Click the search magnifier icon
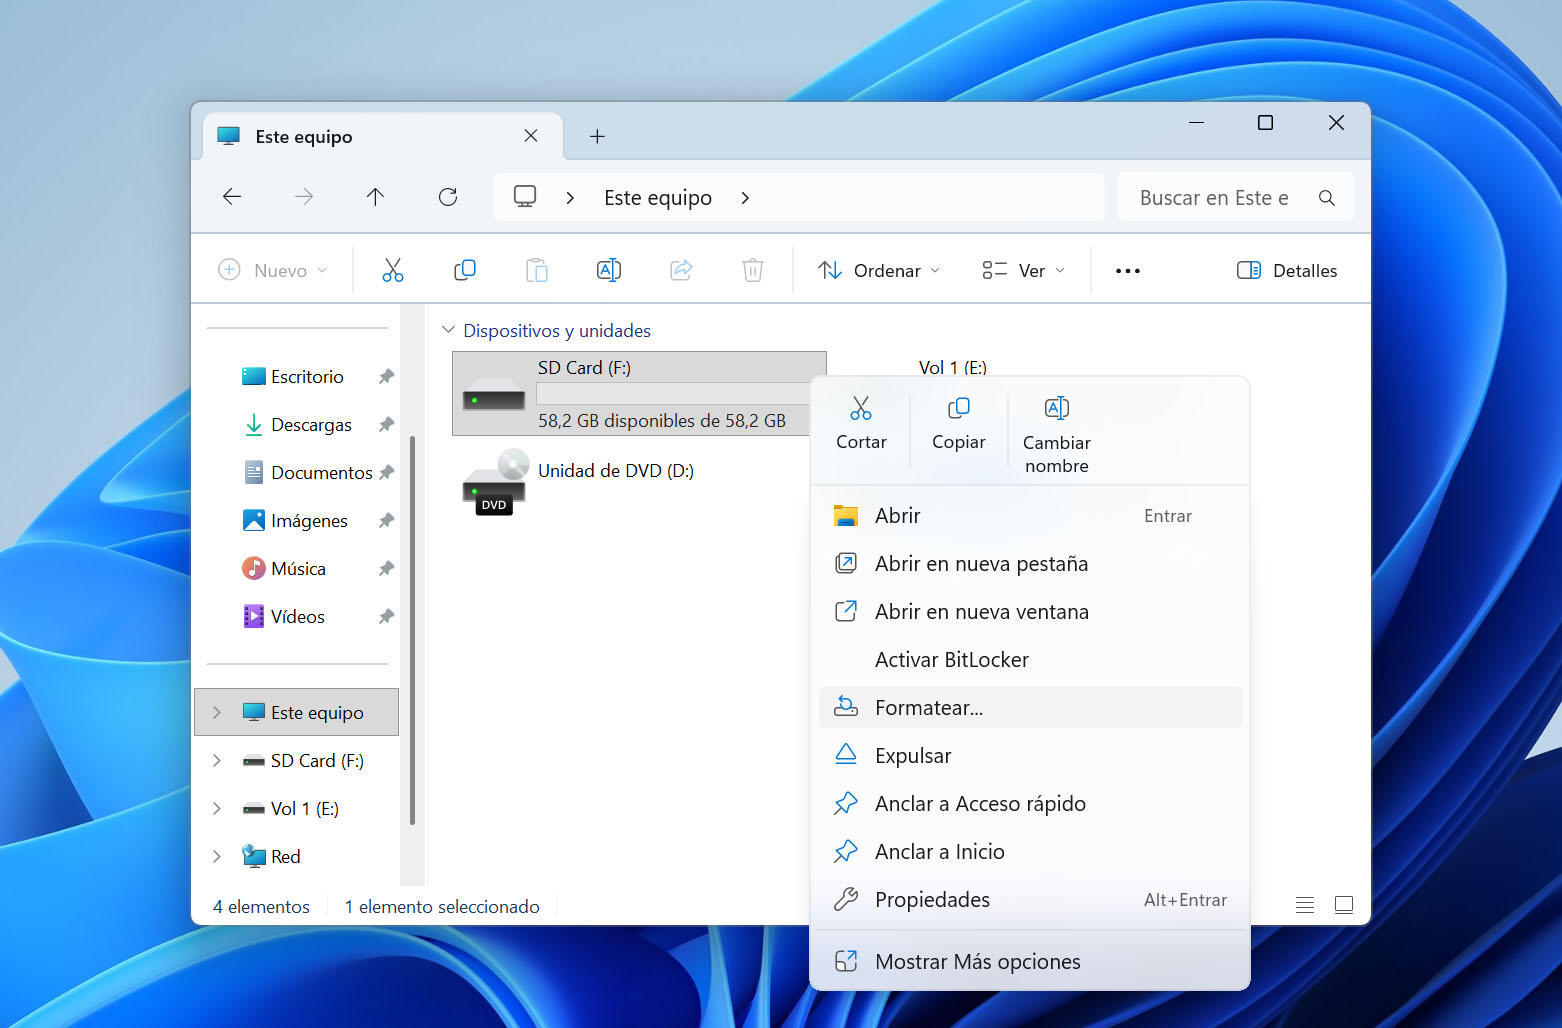Screen dimensions: 1562x1028 [1327, 198]
